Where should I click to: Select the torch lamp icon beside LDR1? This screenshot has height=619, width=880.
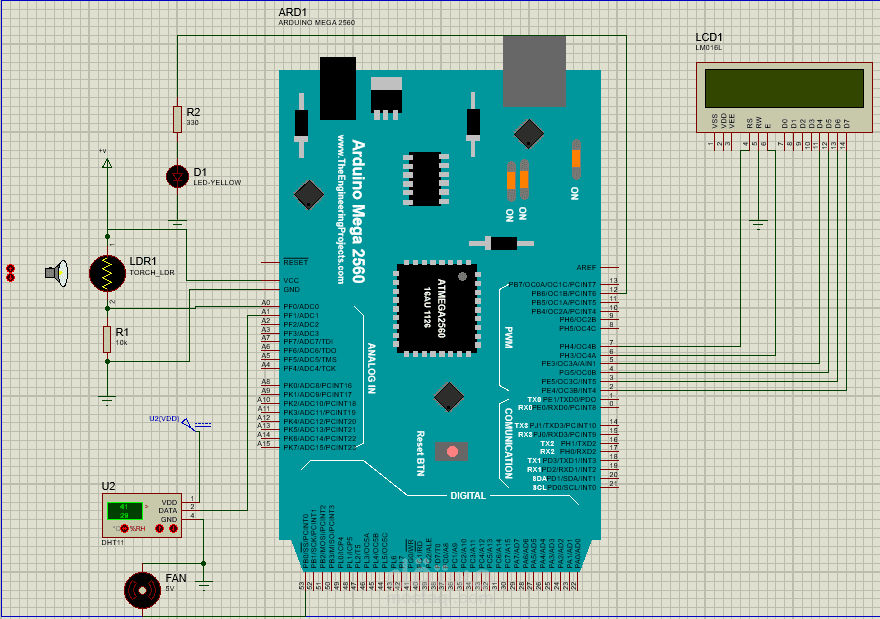point(57,273)
